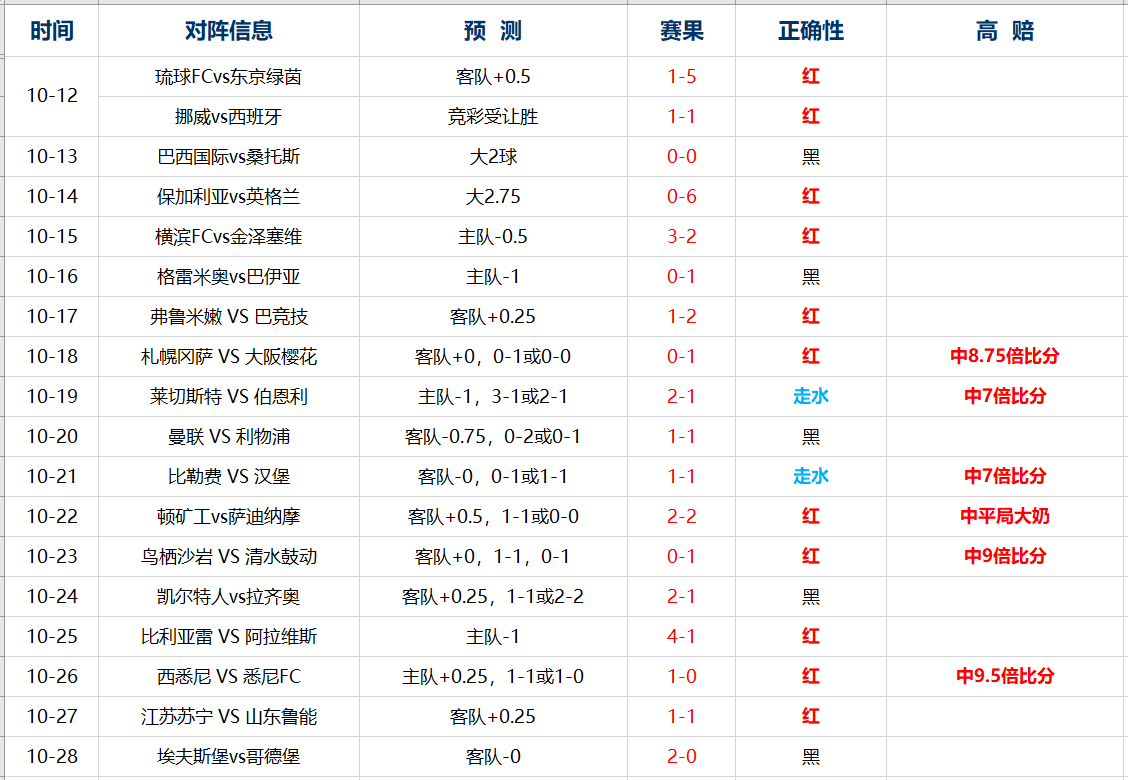Click the 3-2 result cell
The image size is (1128, 780).
[681, 236]
